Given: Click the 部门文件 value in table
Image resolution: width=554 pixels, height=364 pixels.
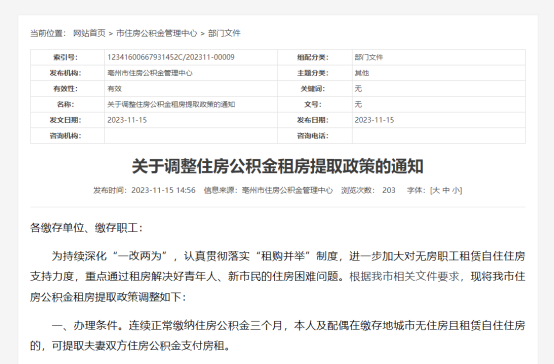Looking at the screenshot, I should coord(369,57).
